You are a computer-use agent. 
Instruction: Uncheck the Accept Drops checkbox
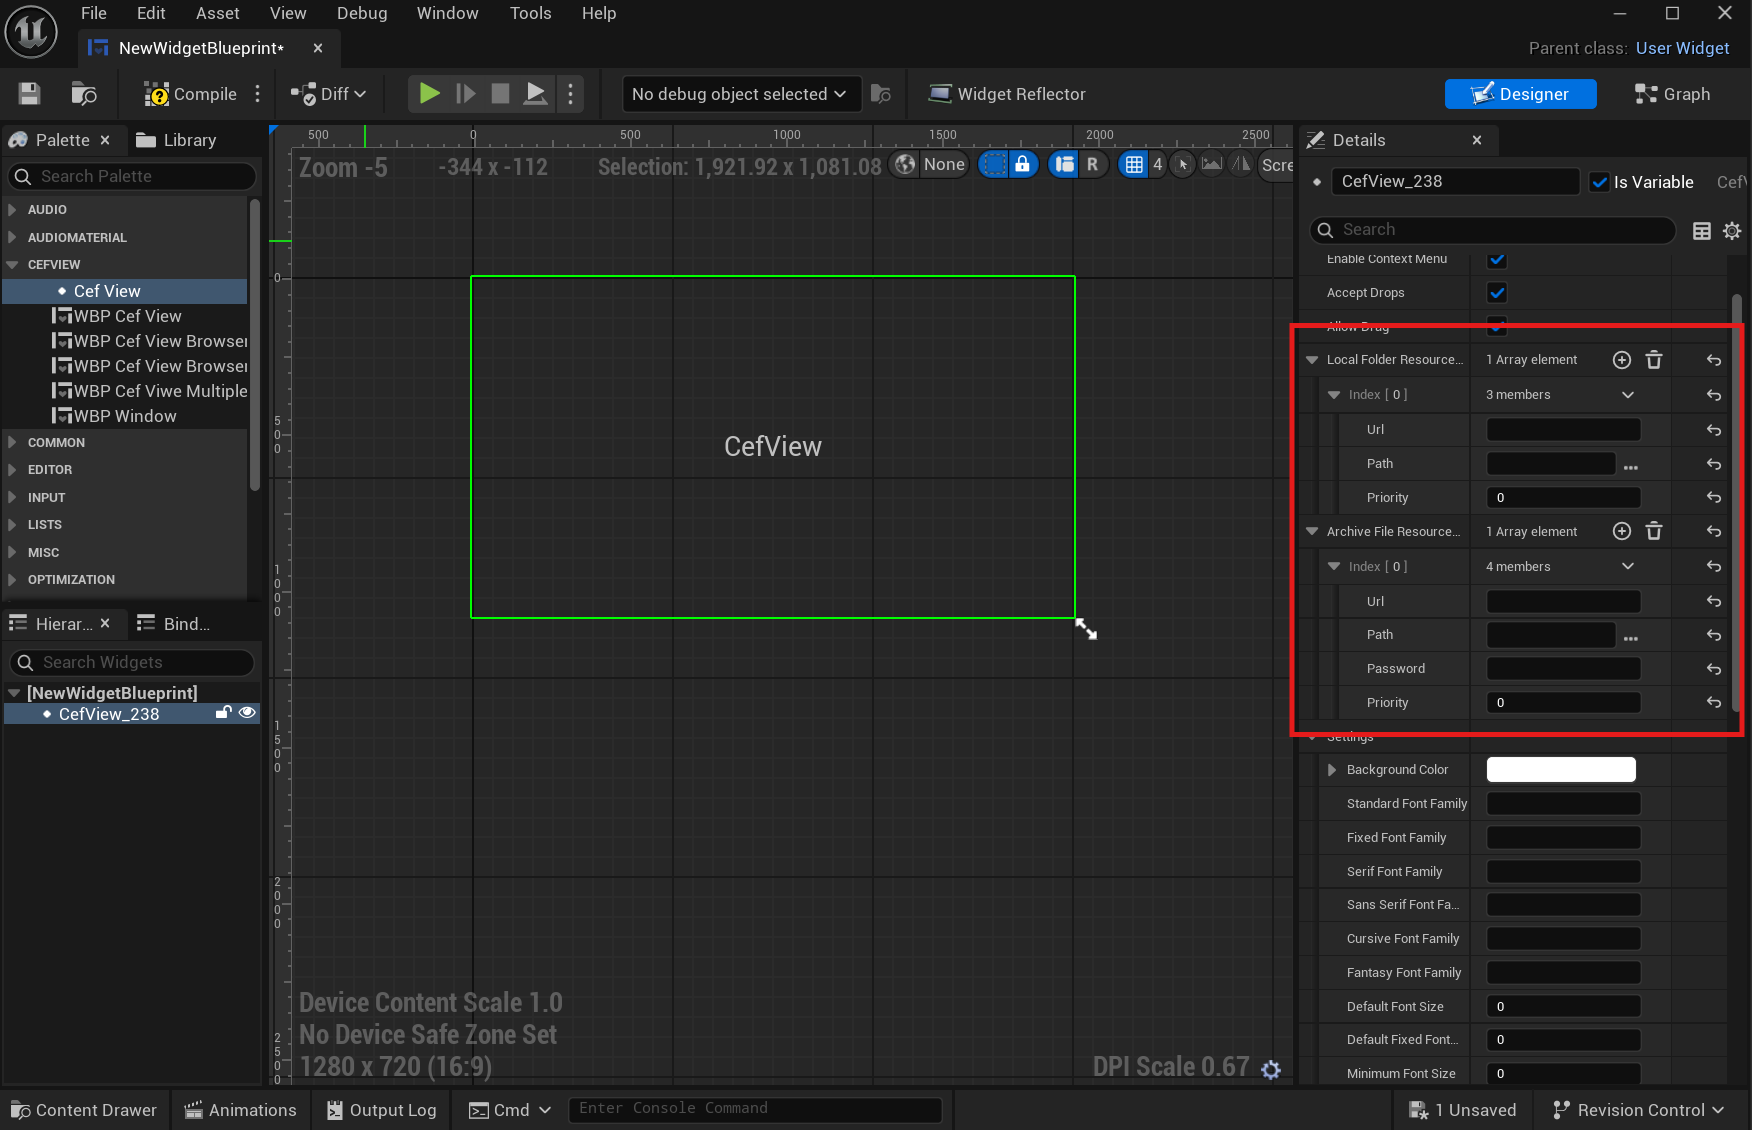pos(1497,293)
